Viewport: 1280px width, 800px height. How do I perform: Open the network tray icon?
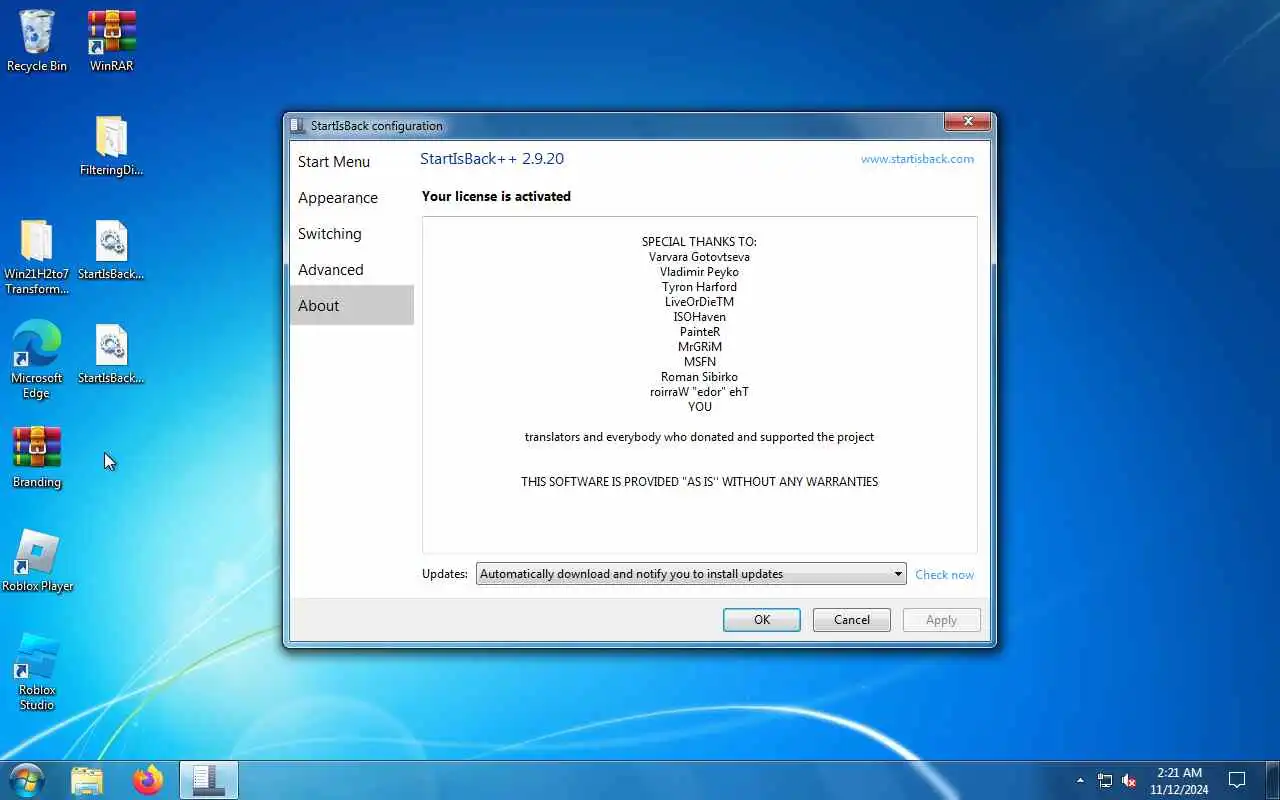click(x=1105, y=780)
